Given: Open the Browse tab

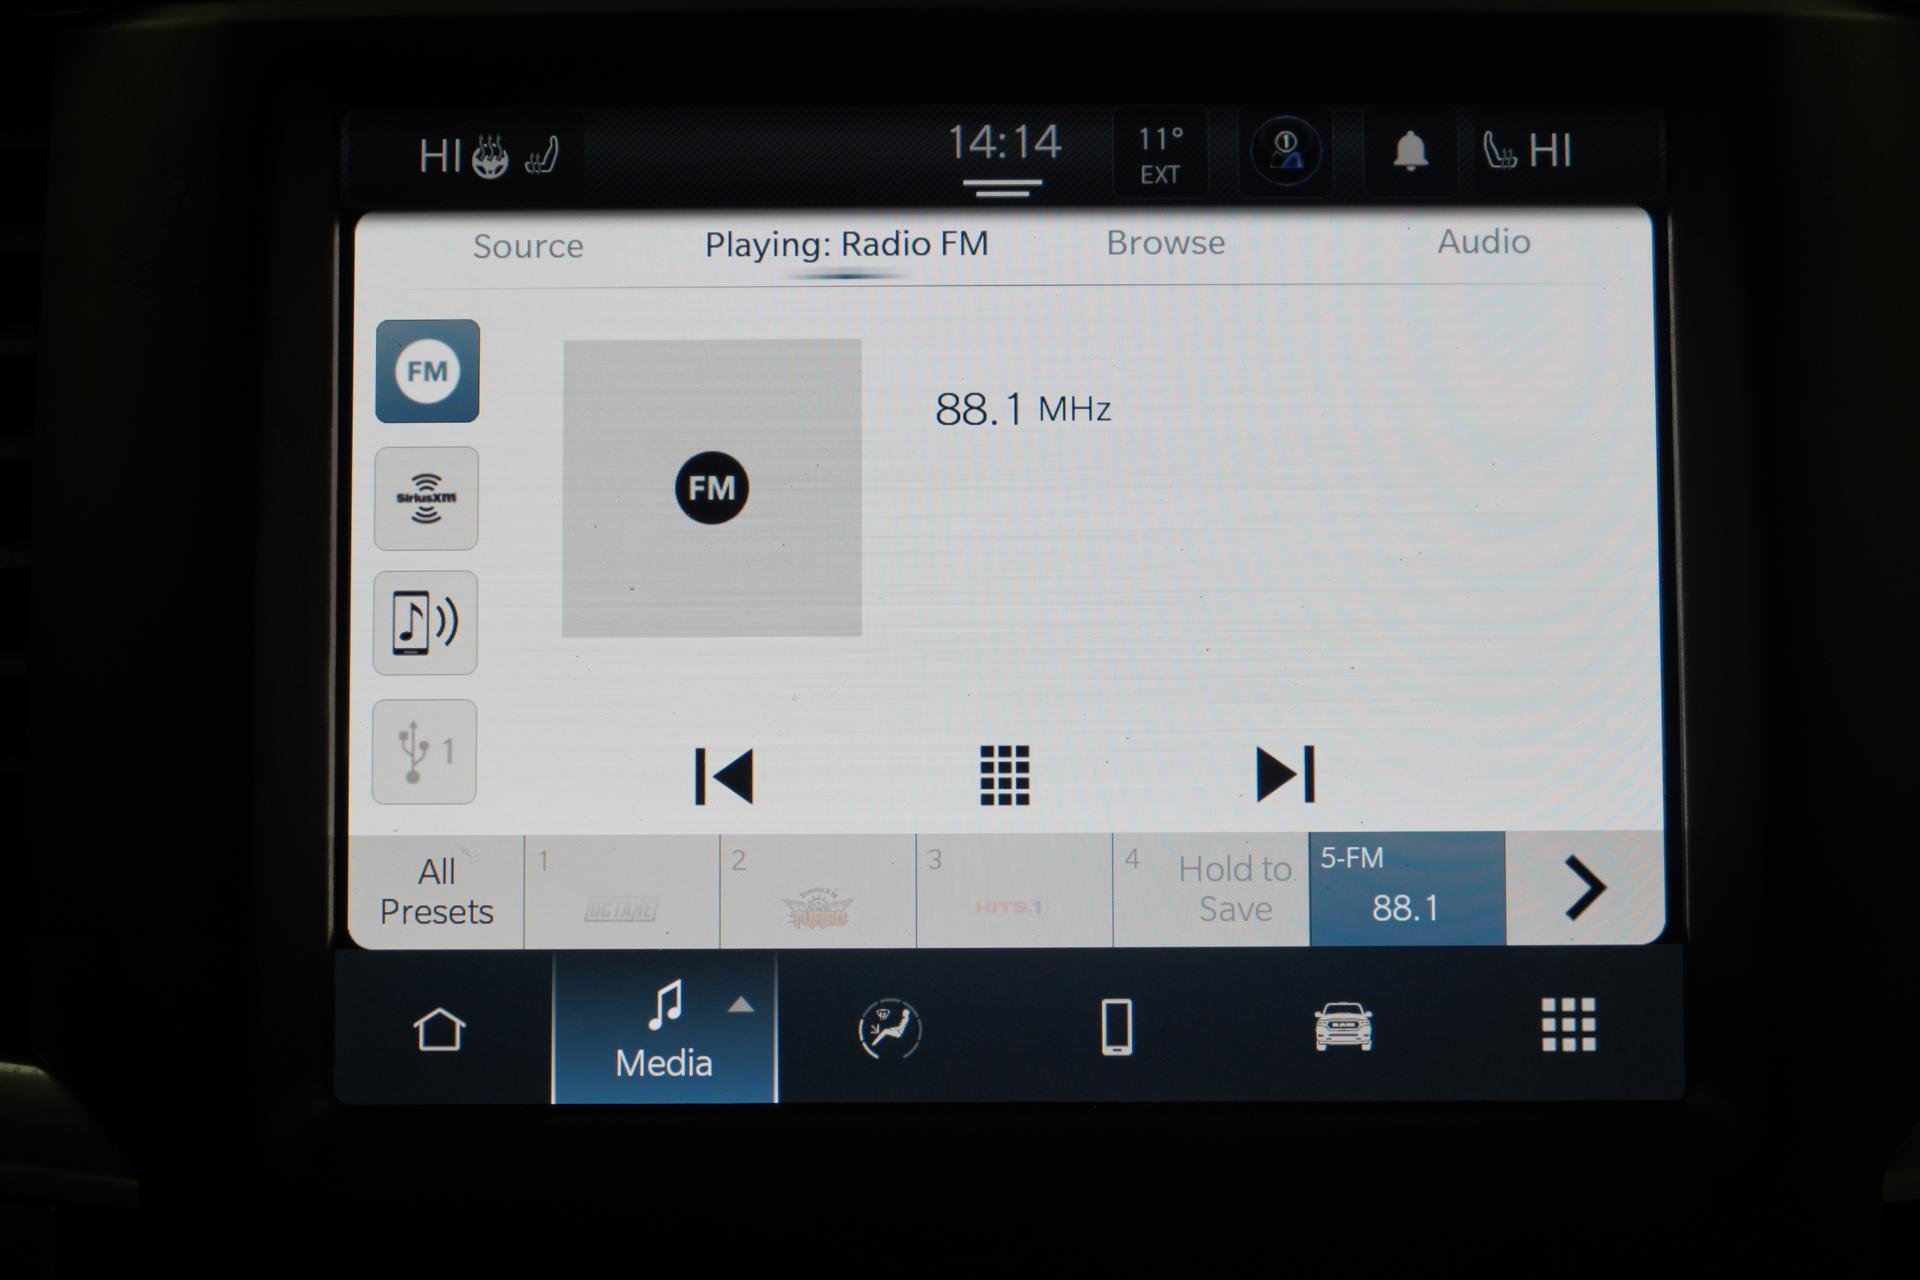Looking at the screenshot, I should 1165,243.
